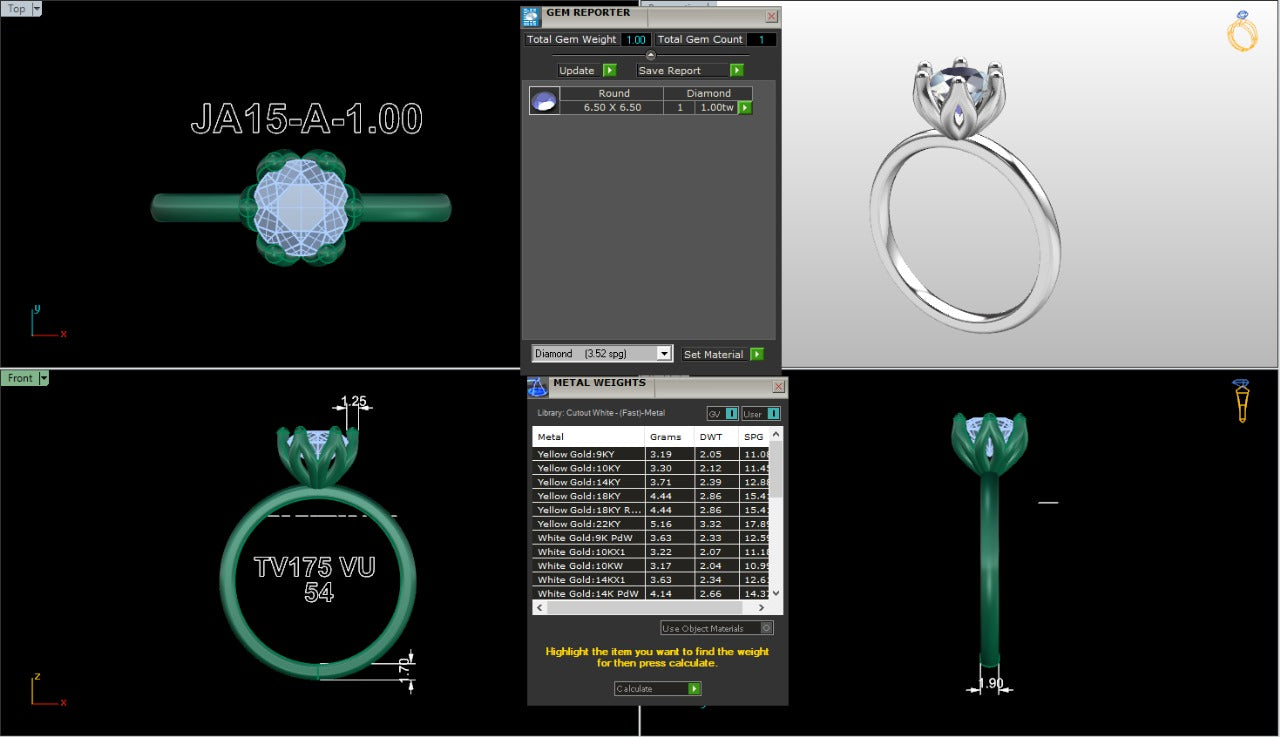Click the green arrow on Calculate
Viewport: 1280px width, 737px height.
(694, 689)
